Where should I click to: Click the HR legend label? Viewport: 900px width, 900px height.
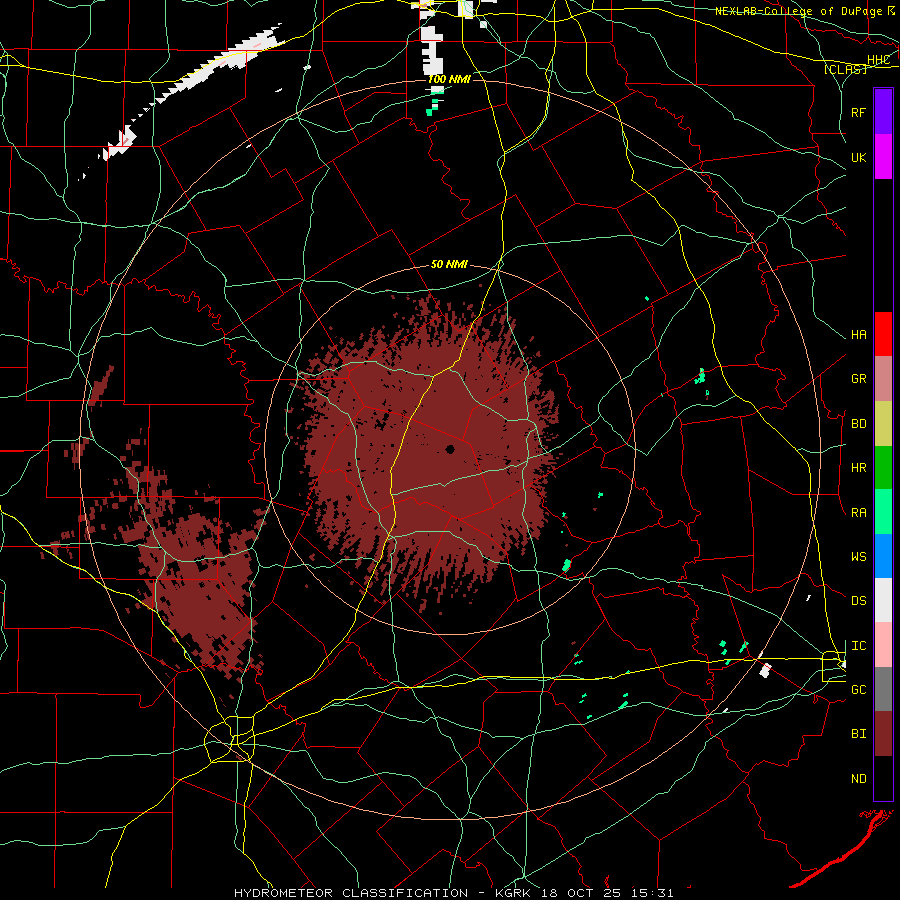[x=859, y=468]
